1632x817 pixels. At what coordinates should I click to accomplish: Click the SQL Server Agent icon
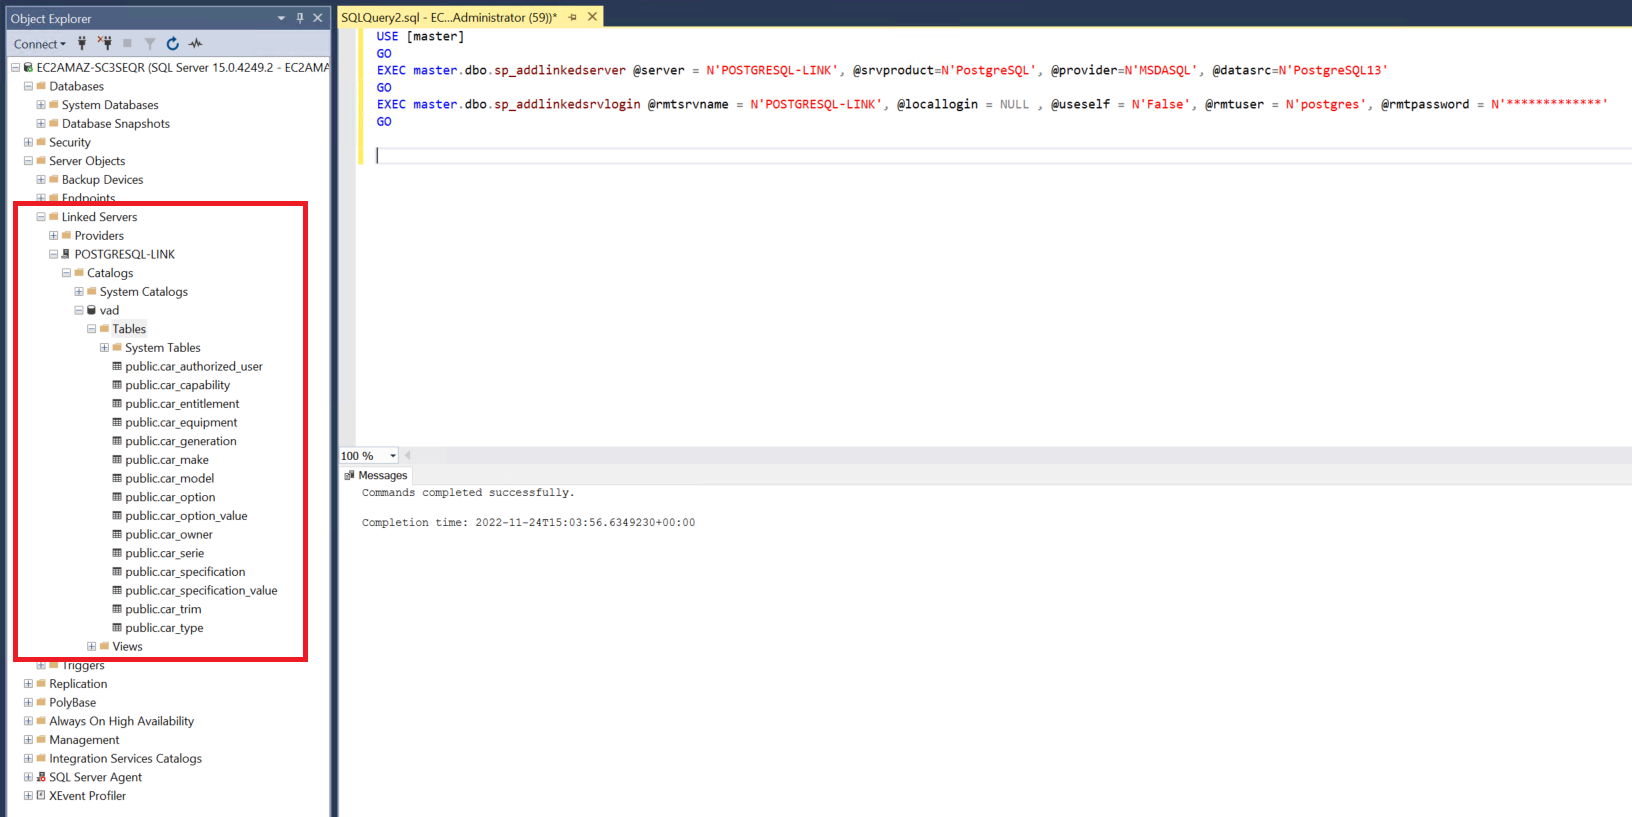pyautogui.click(x=41, y=777)
